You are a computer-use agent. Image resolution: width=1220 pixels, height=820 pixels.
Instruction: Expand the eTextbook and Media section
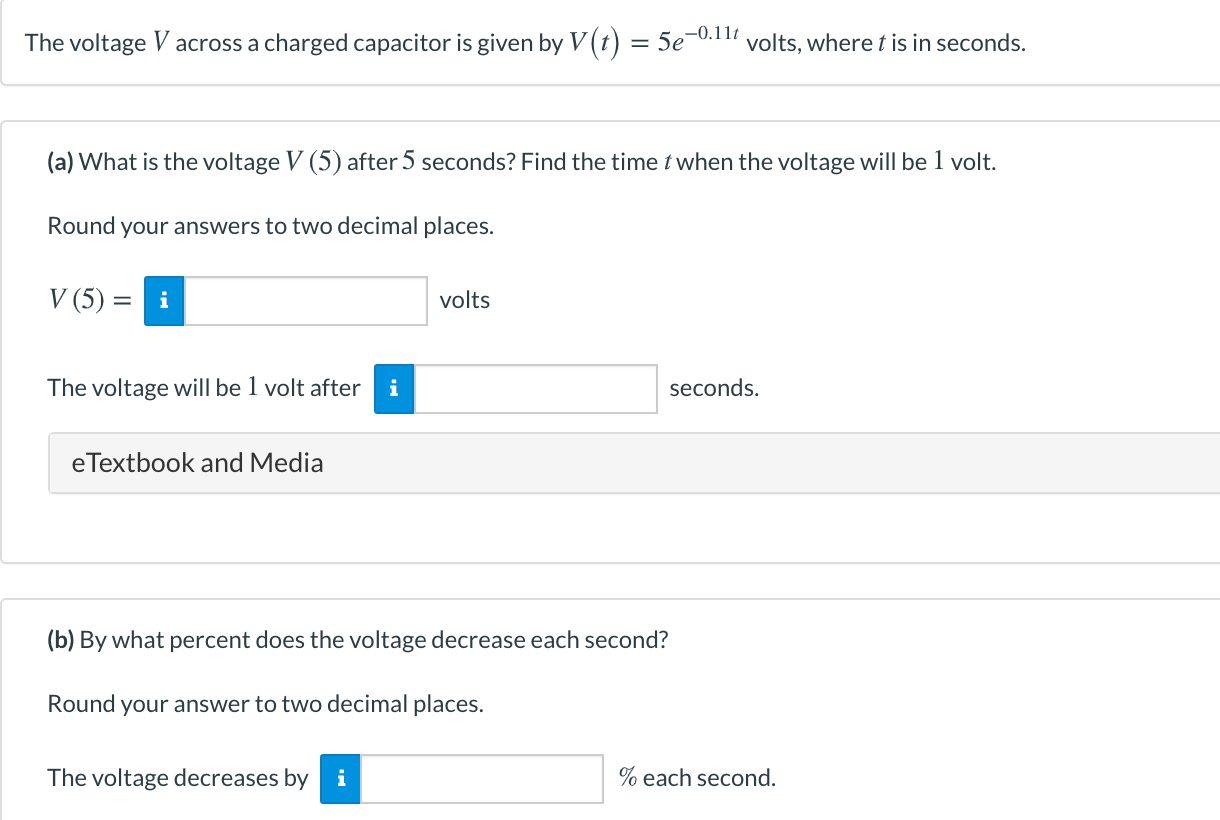[198, 463]
